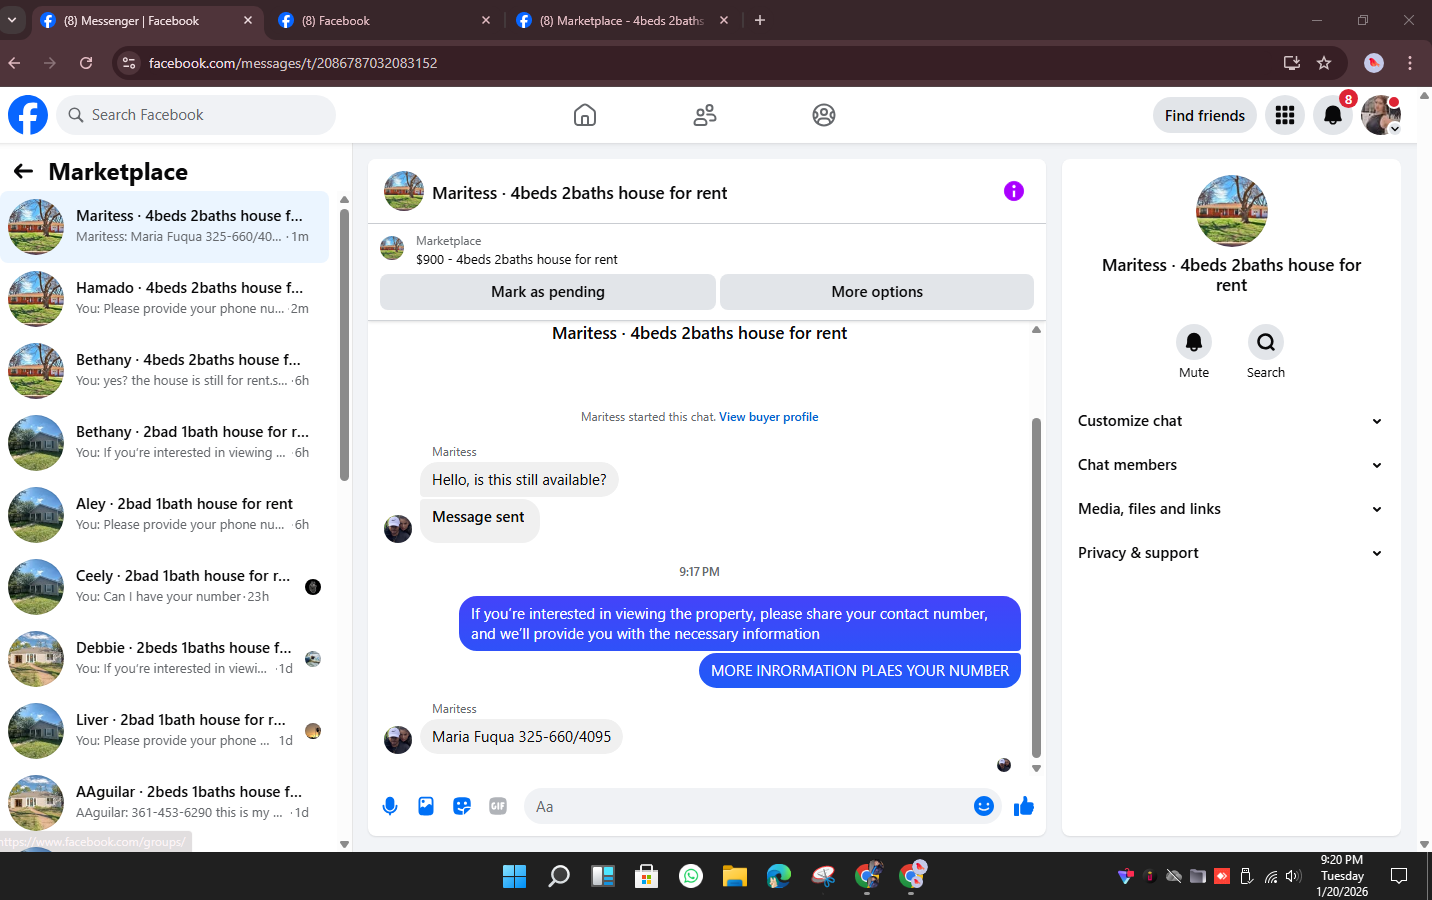Open Liver 2bad 1bath conversation
Viewport: 1432px width, 900px height.
pos(164,730)
